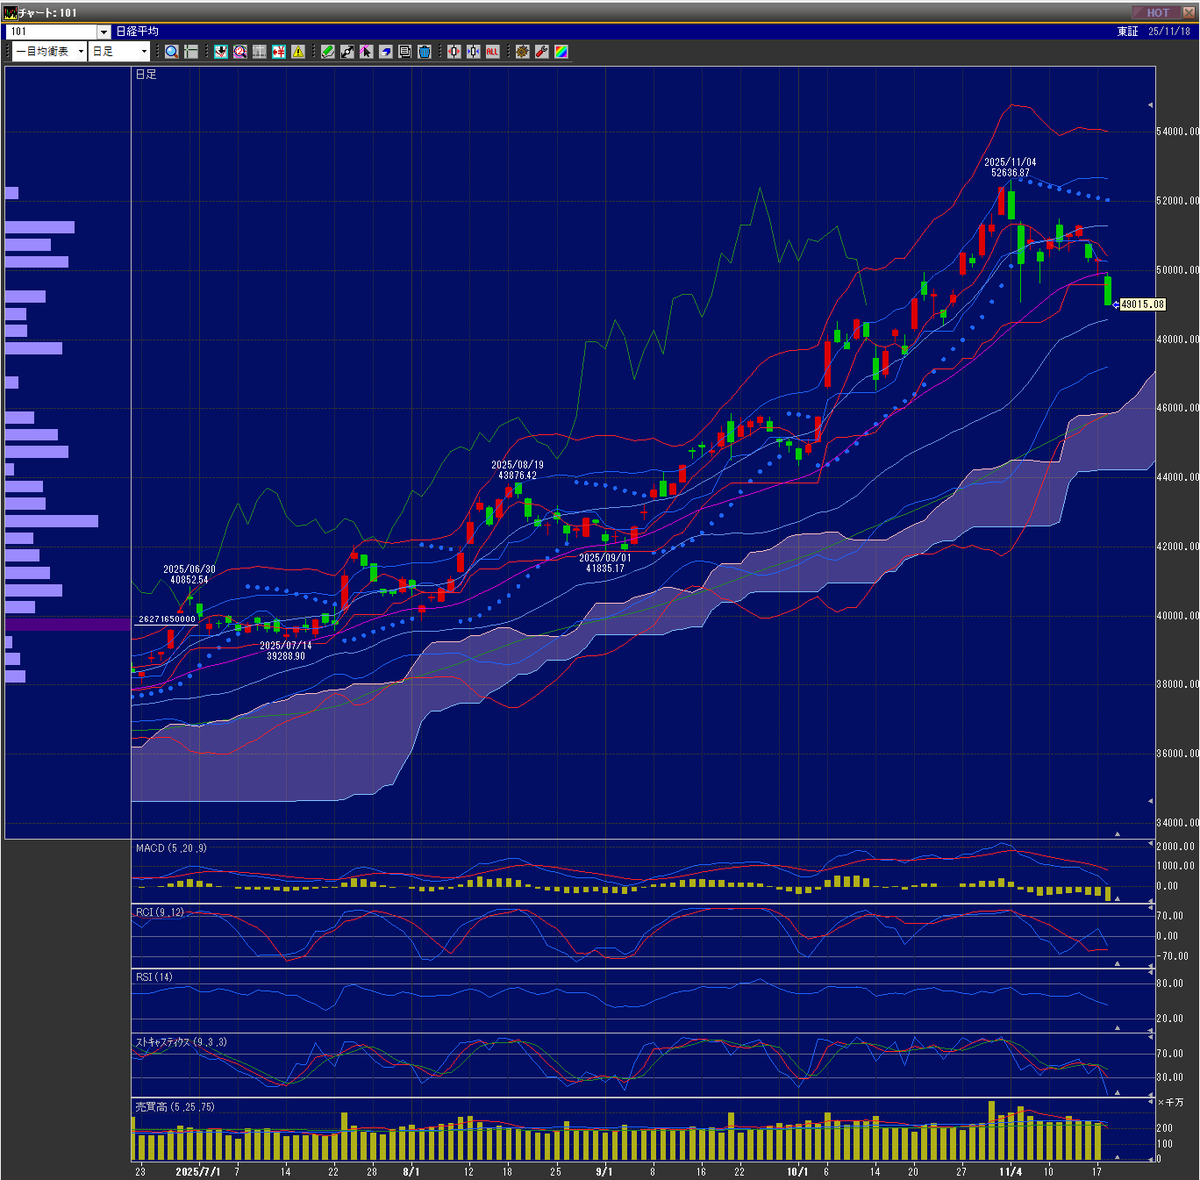
Task: Select the eraser tool icon
Action: (386, 51)
